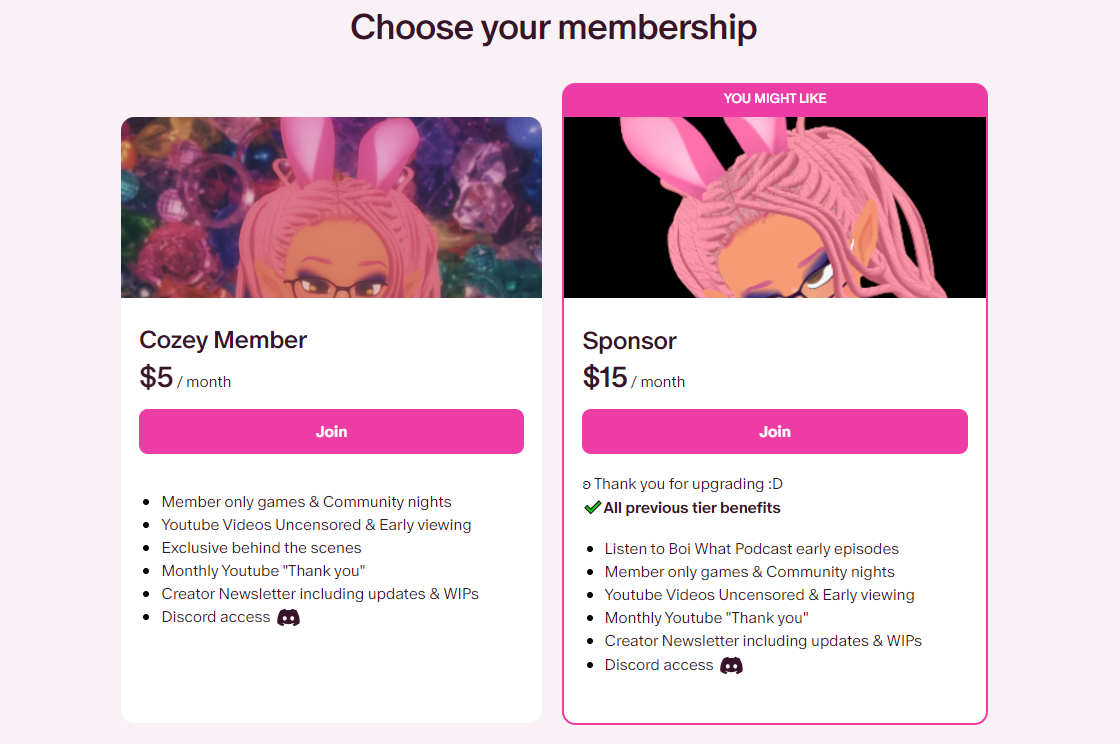Open the Sponsor tier banner image

[x=775, y=207]
